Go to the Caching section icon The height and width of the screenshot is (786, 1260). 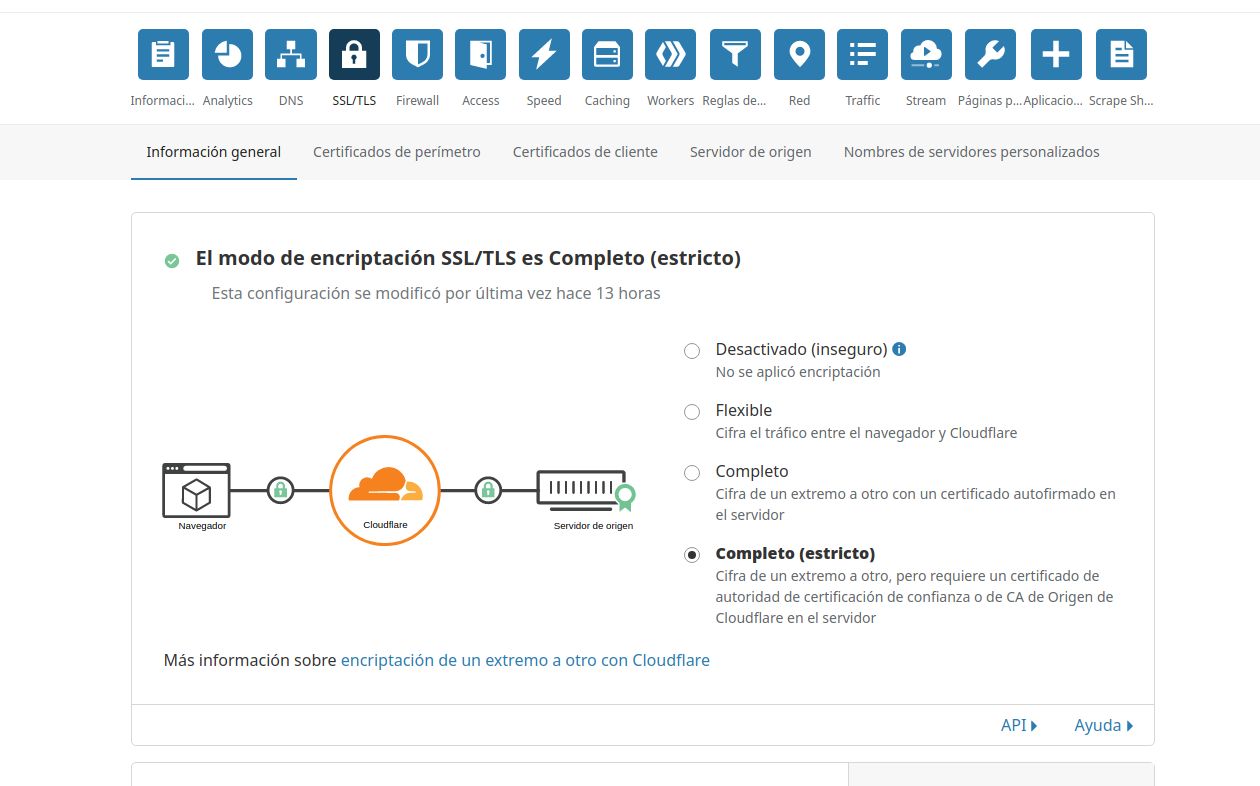pos(607,55)
